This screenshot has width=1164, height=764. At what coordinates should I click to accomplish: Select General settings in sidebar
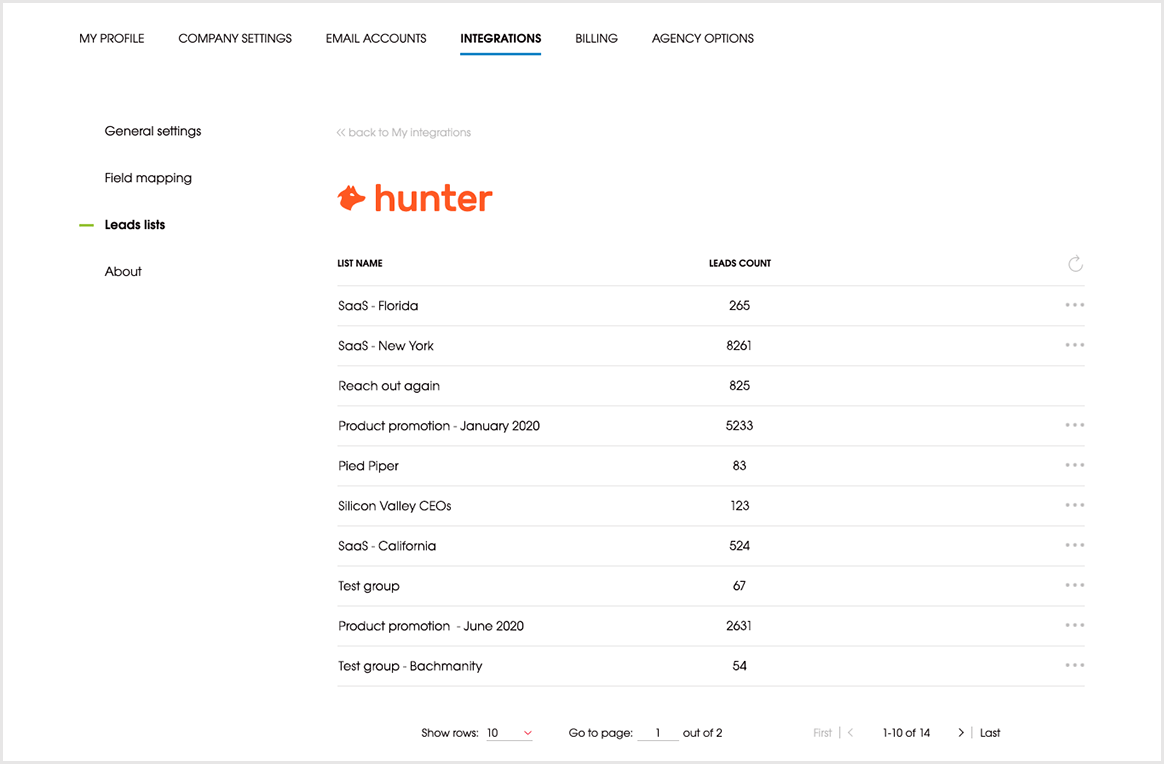point(153,131)
